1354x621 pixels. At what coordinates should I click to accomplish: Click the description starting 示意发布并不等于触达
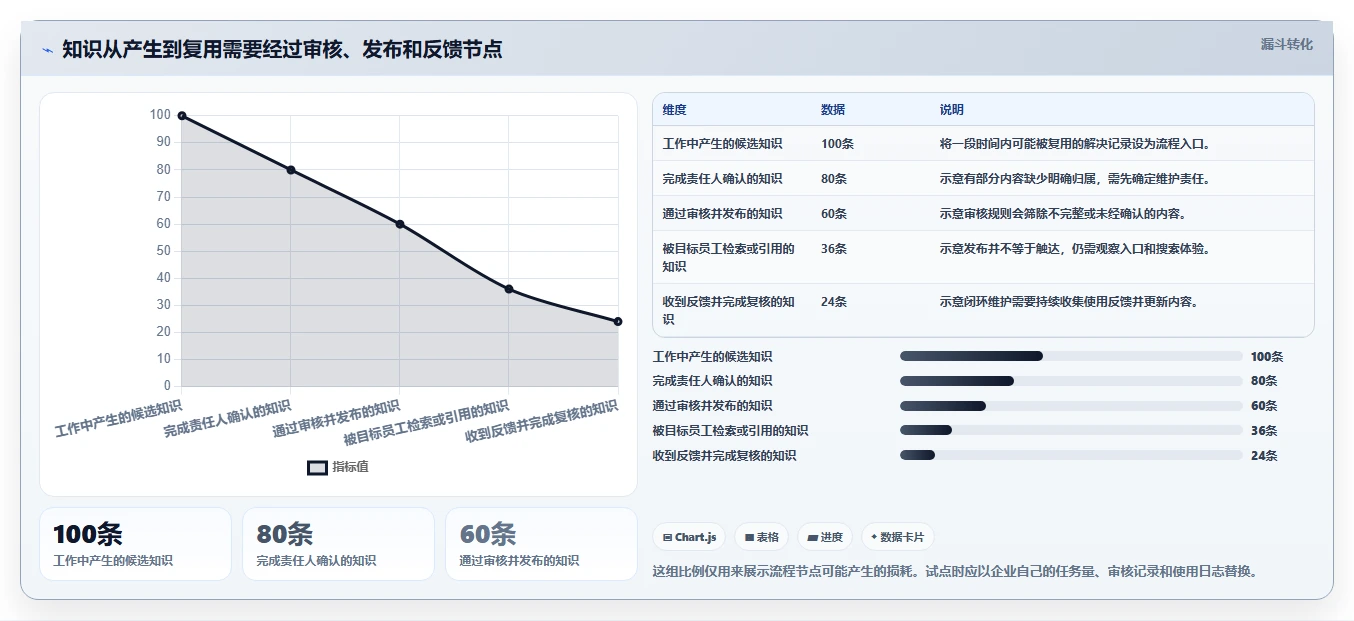point(1077,249)
